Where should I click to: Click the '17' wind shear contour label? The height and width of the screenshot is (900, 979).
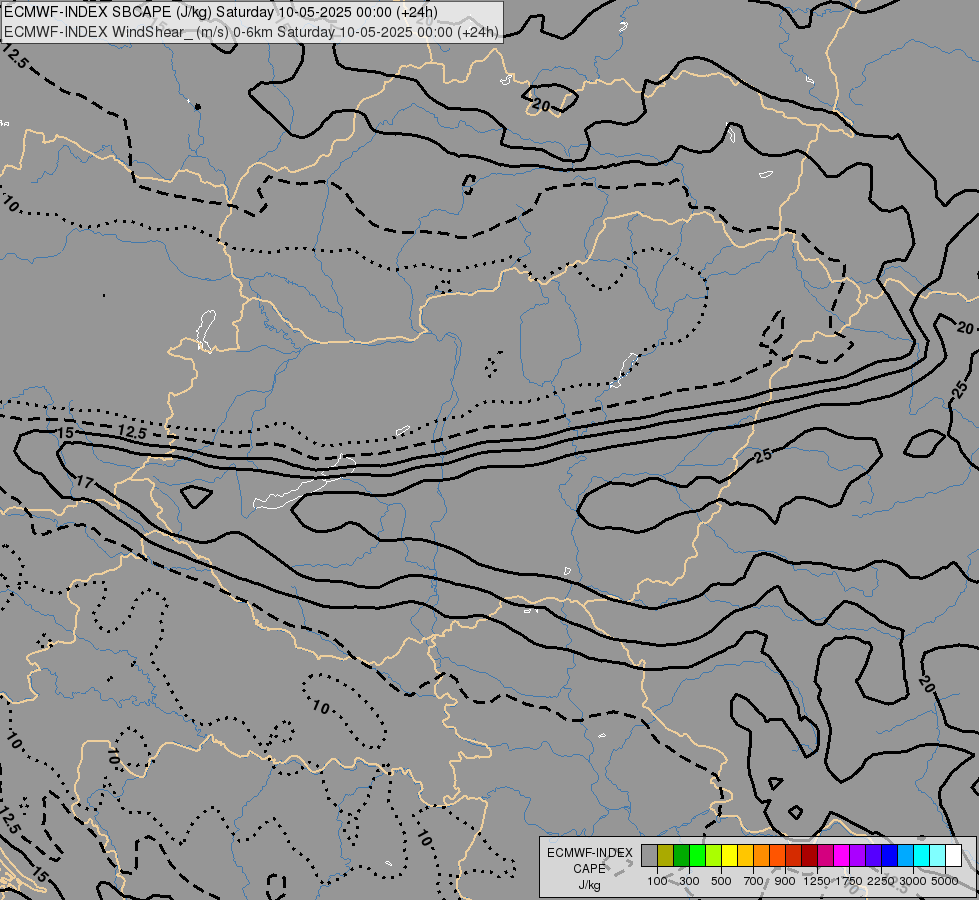(x=84, y=482)
